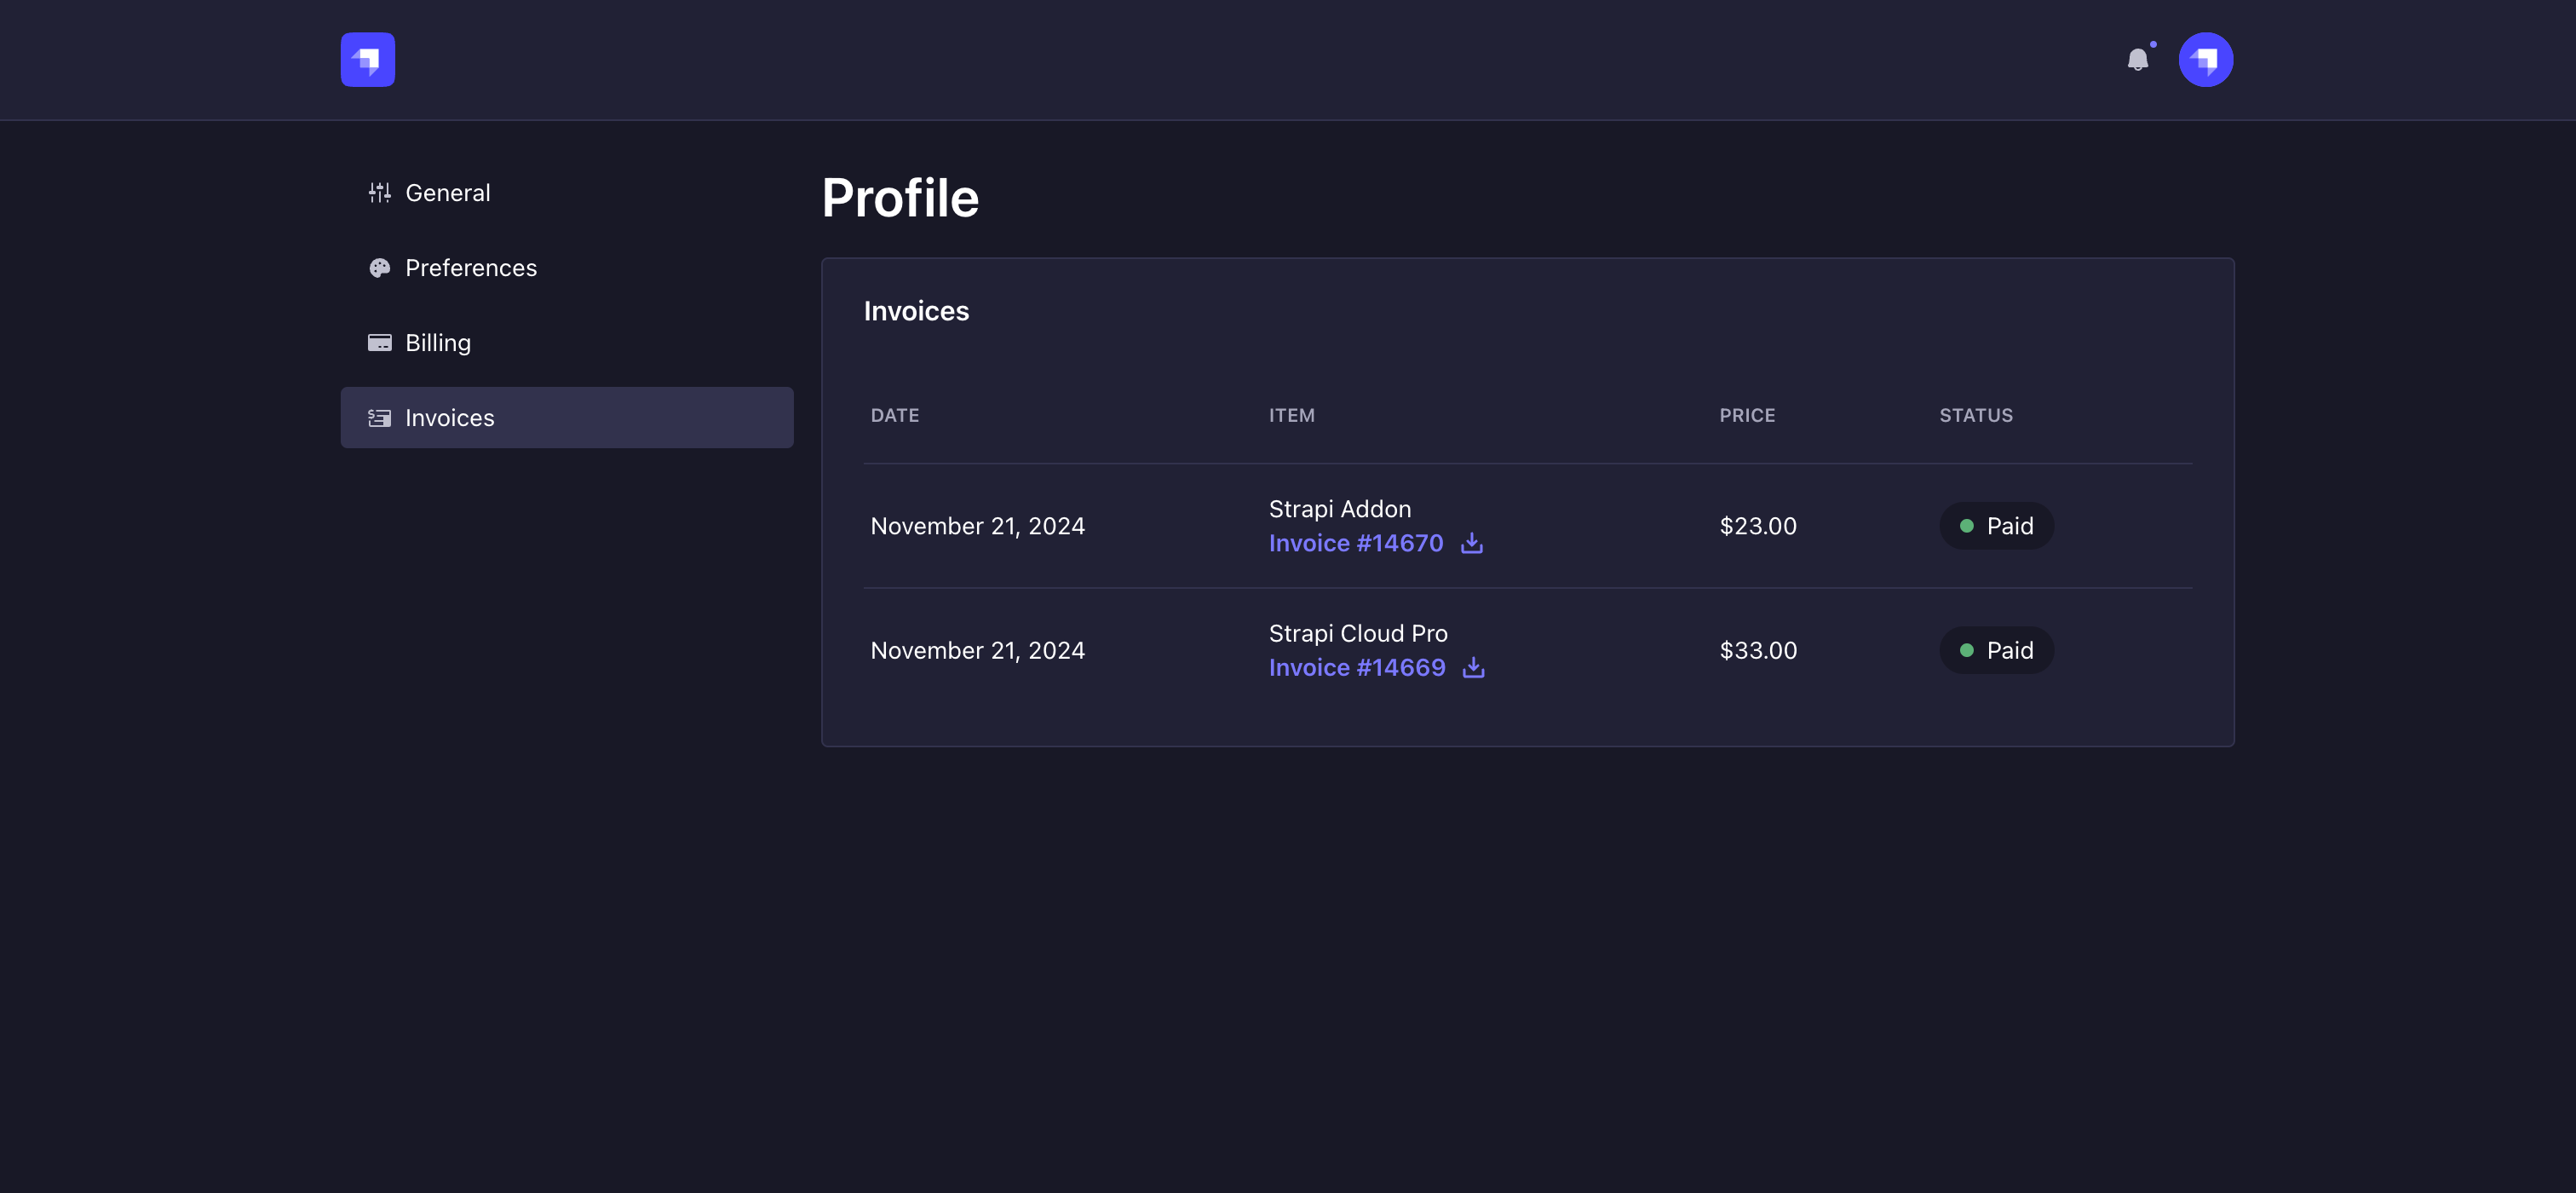Open the Invoice #14669 link
Viewport: 2576px width, 1193px height.
coord(1357,667)
